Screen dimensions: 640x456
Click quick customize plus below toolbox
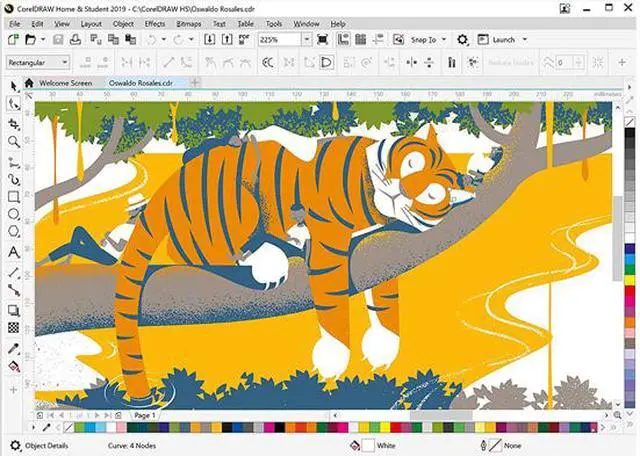coord(13,390)
